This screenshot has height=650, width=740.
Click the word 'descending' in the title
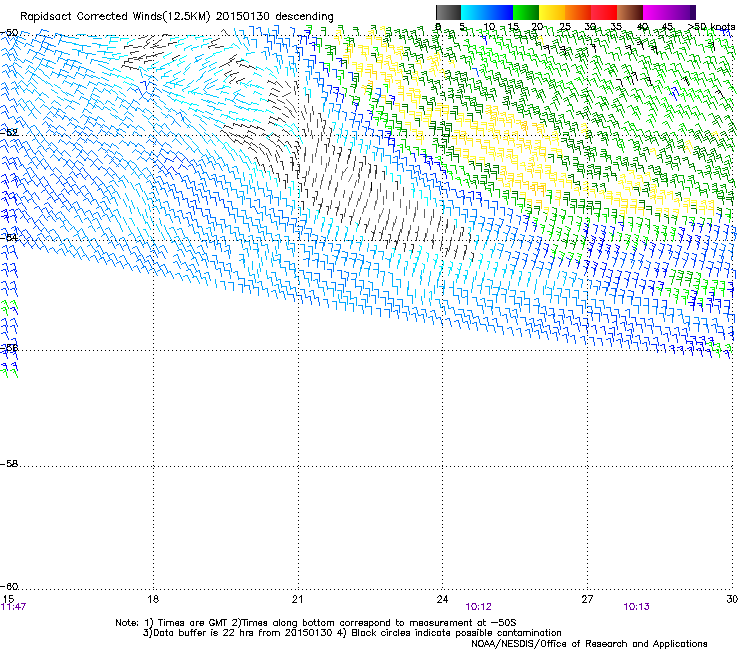pos(304,17)
